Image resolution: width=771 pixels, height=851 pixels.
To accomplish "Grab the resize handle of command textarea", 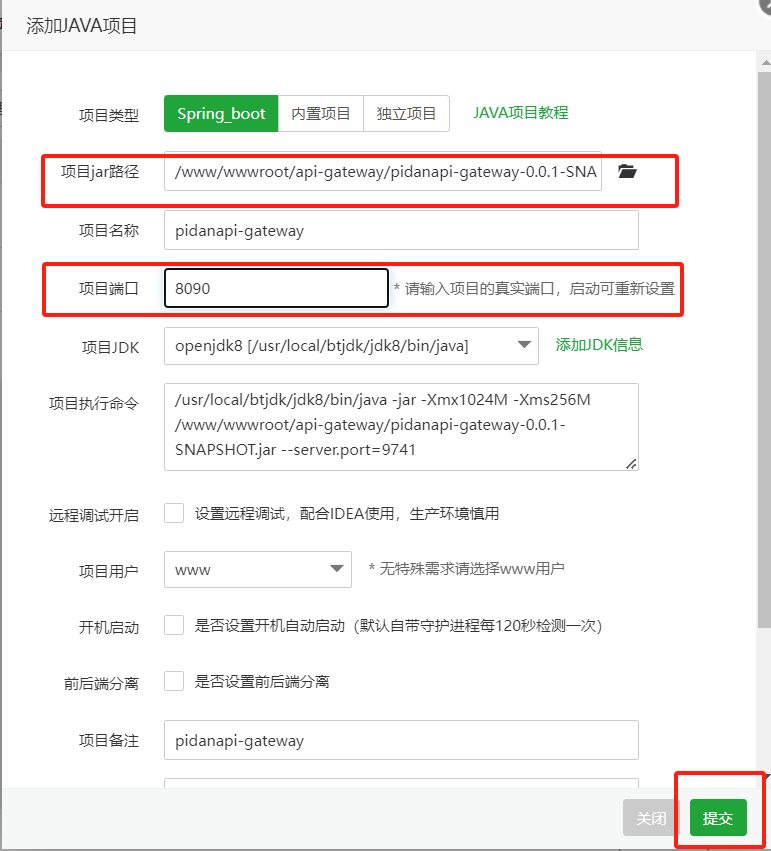I will [x=631, y=463].
